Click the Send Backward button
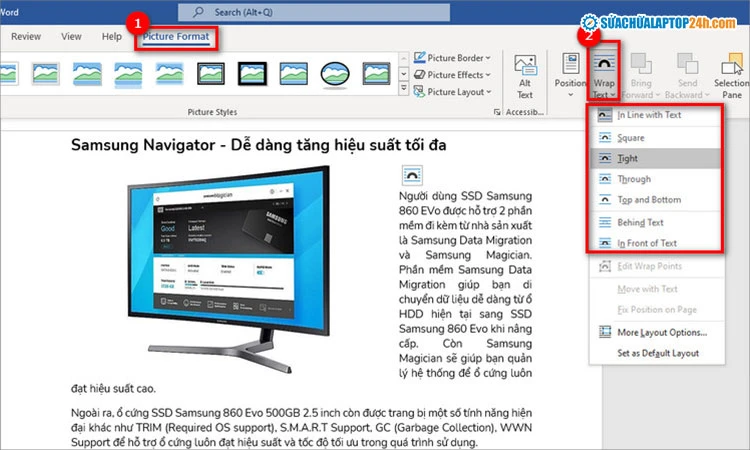 click(687, 77)
